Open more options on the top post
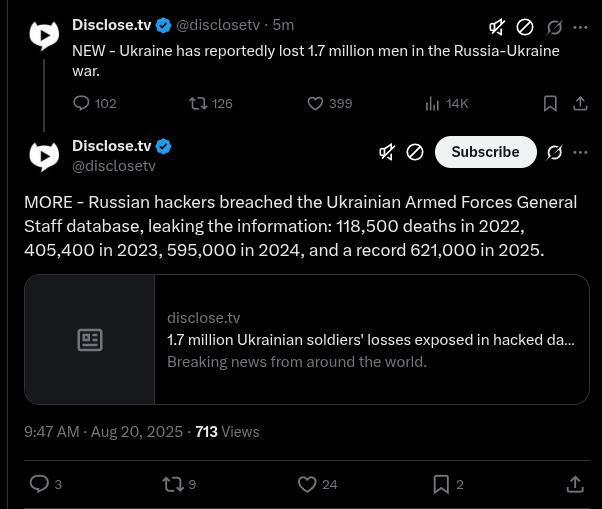Image resolution: width=602 pixels, height=509 pixels. point(580,27)
